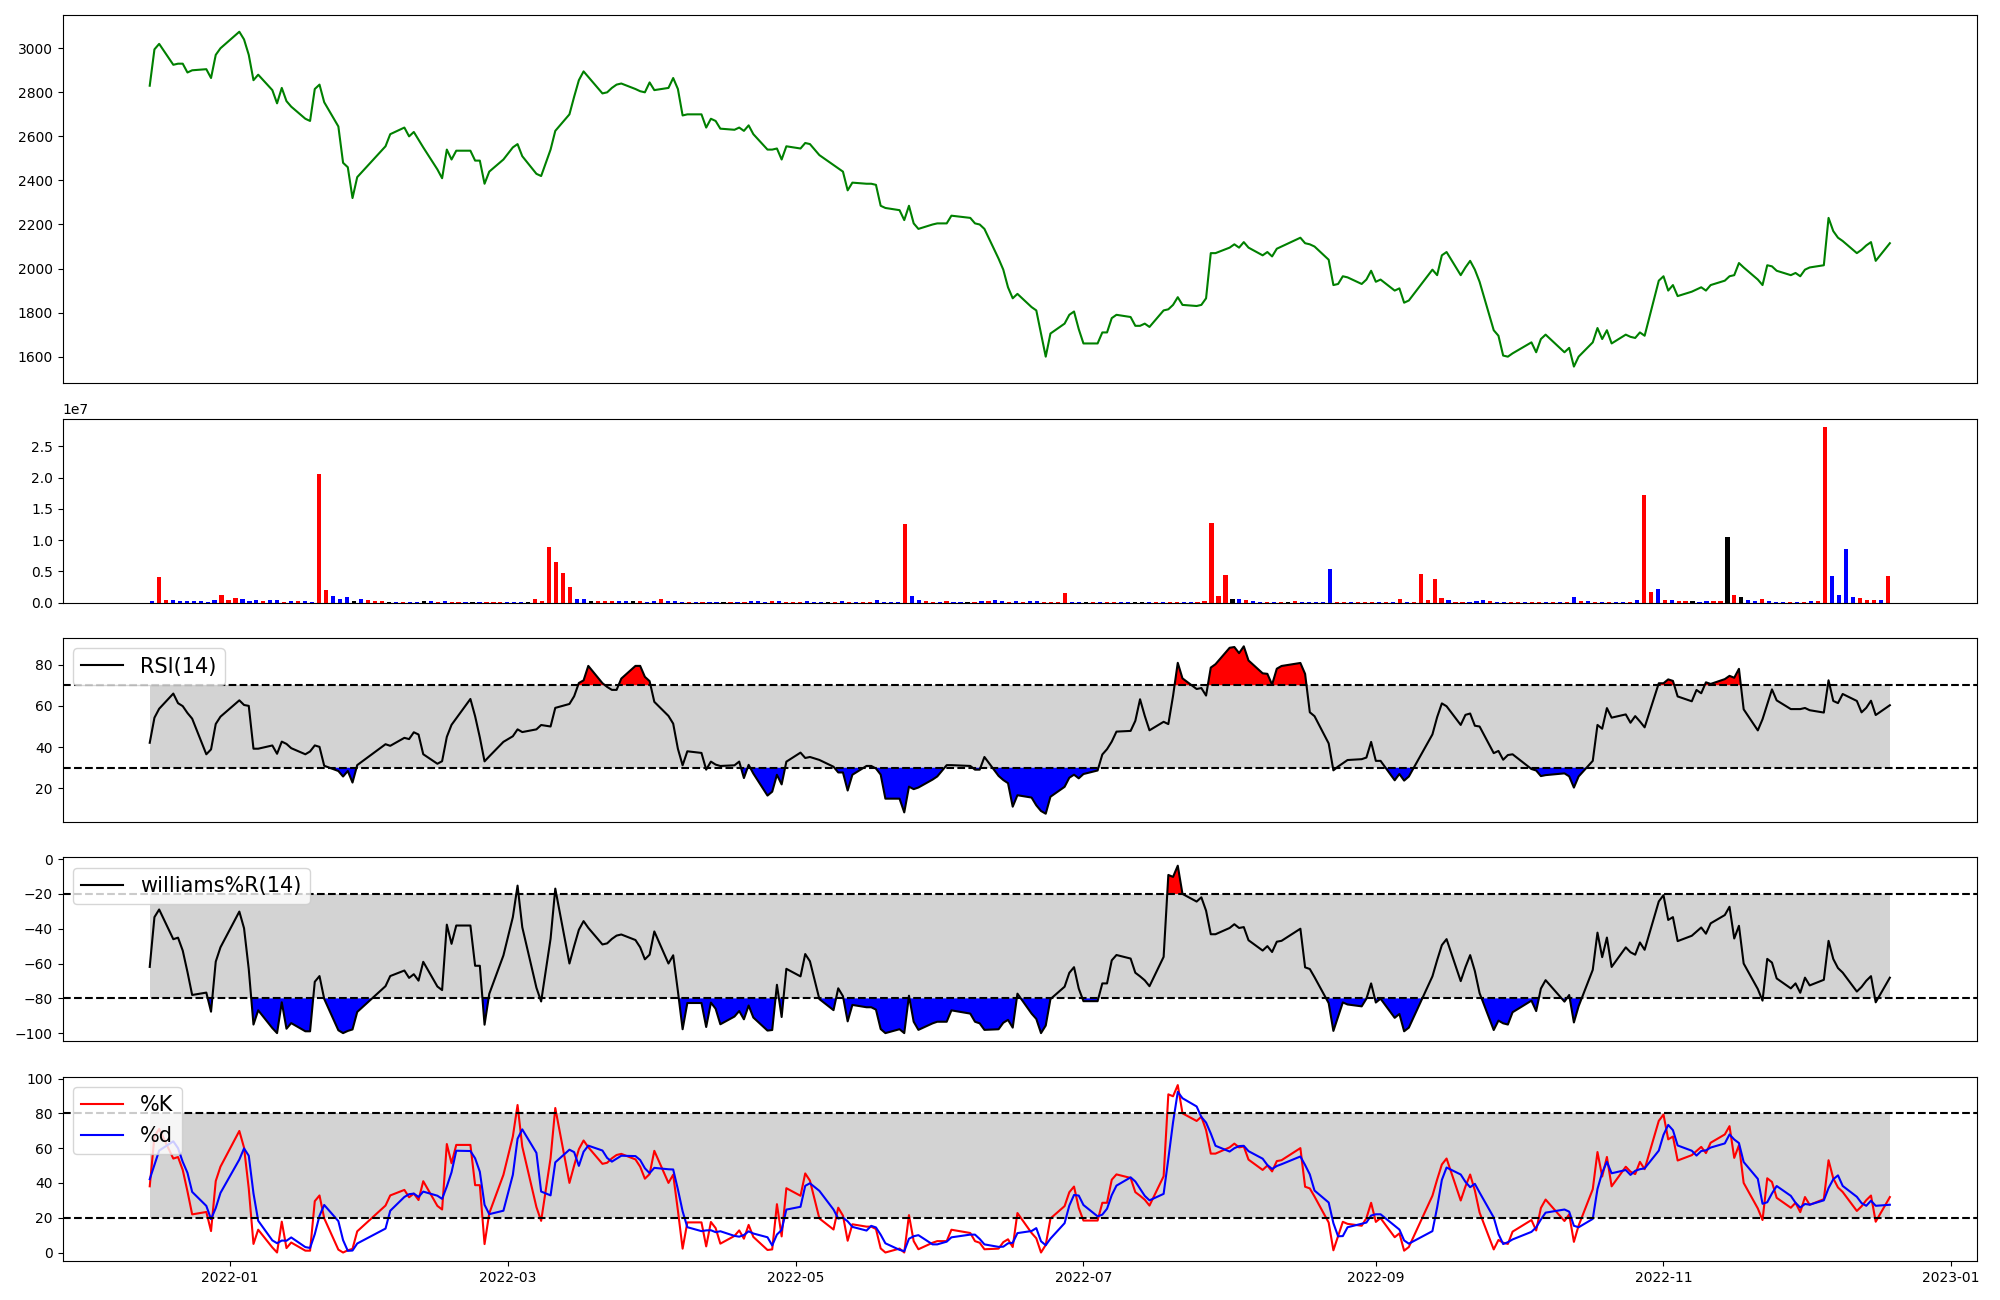The image size is (2000, 1300).
Task: Click the 2000 price axis tick
Action: (x=35, y=269)
